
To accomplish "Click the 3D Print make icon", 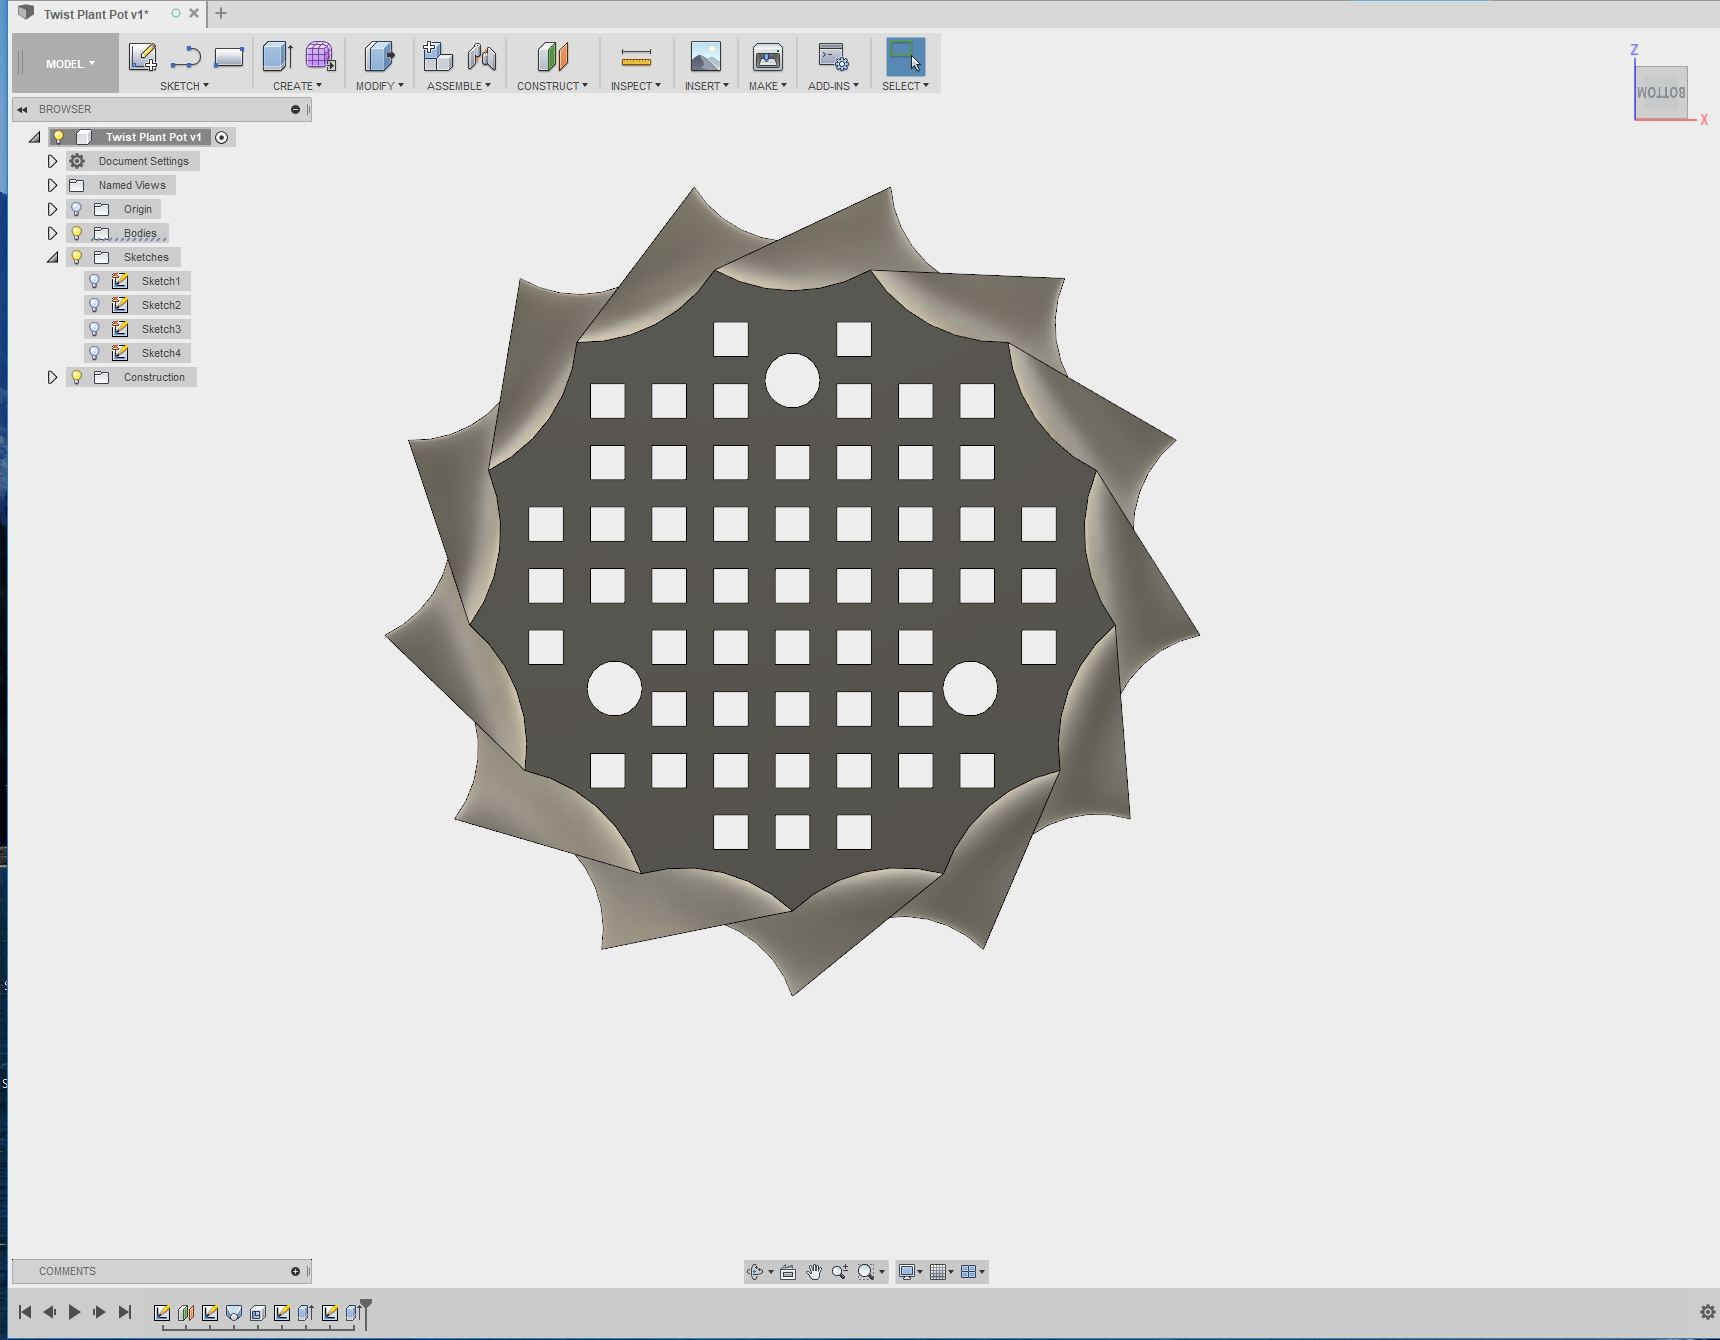I will 768,57.
